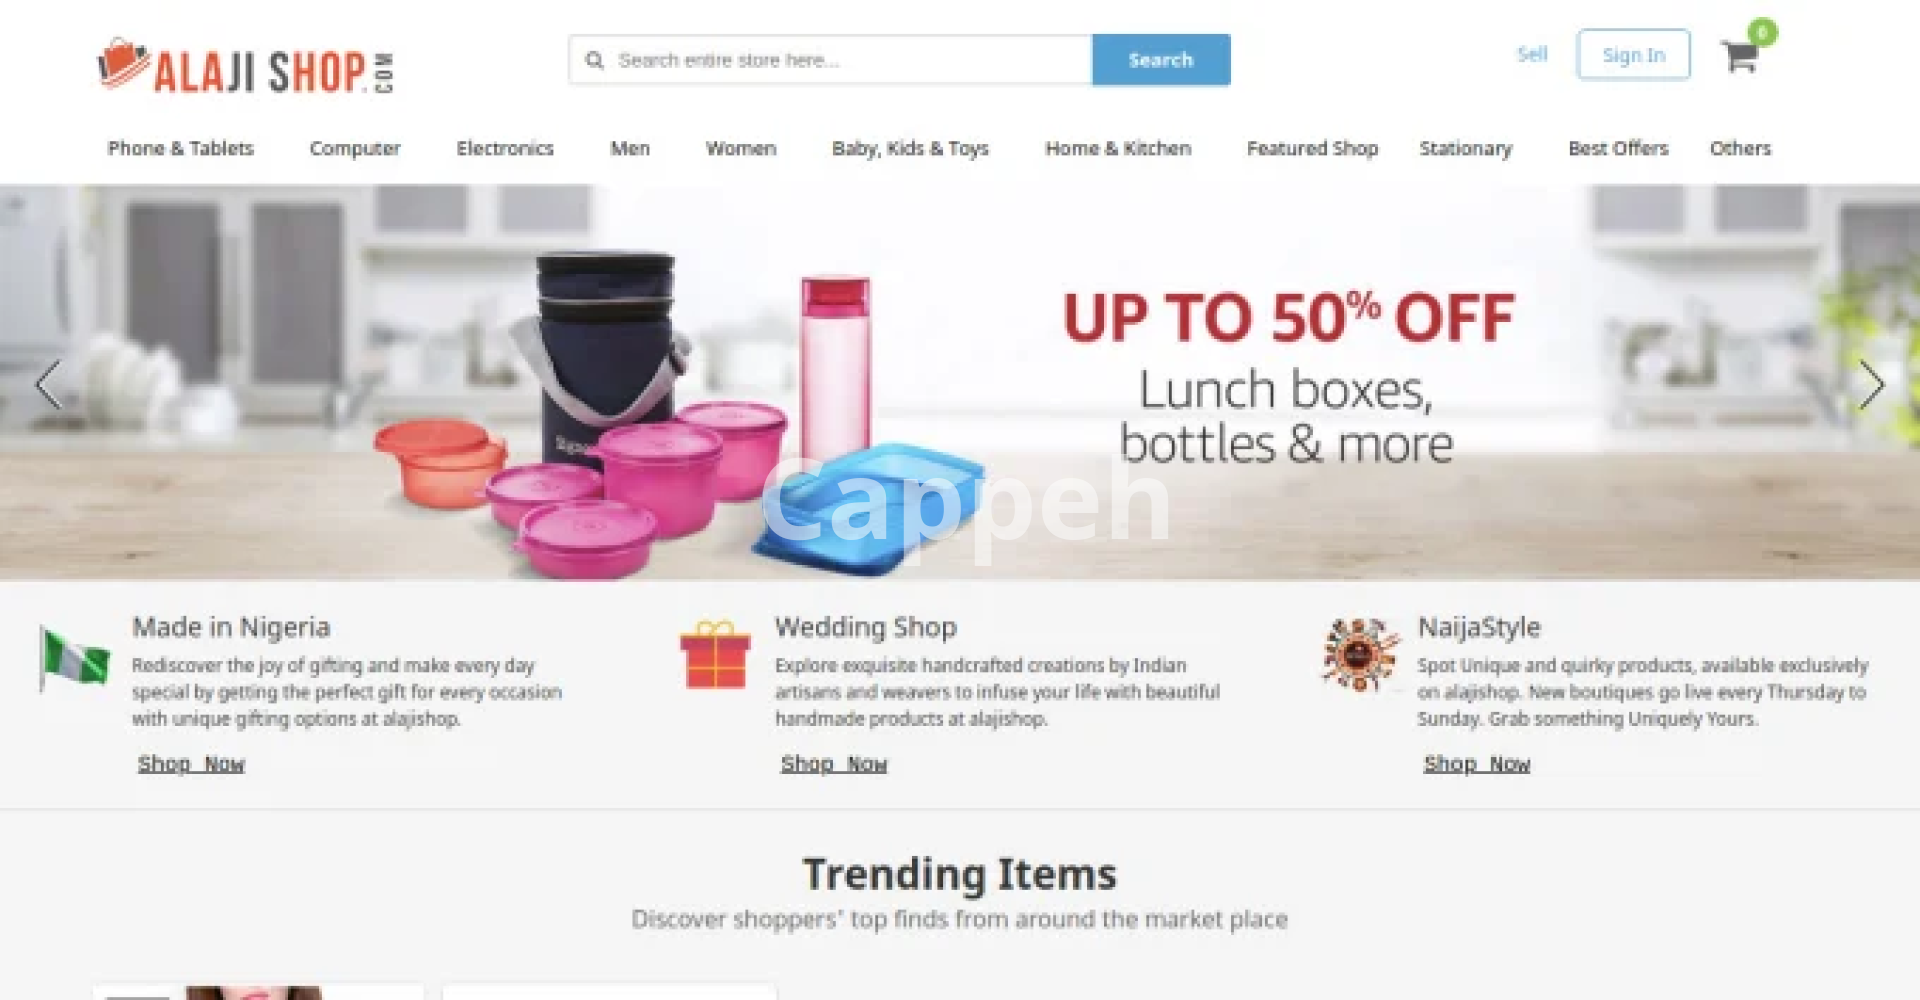Click the Sign In button

(x=1634, y=55)
